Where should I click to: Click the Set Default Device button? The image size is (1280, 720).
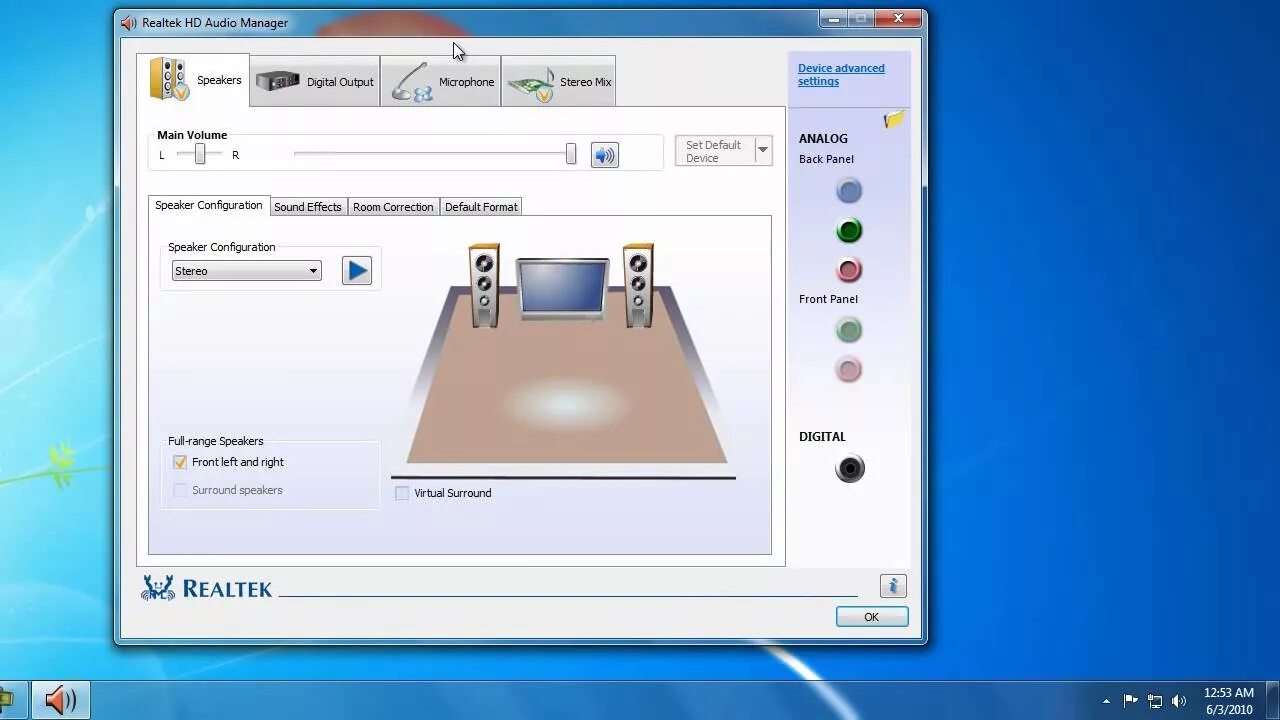[x=714, y=151]
